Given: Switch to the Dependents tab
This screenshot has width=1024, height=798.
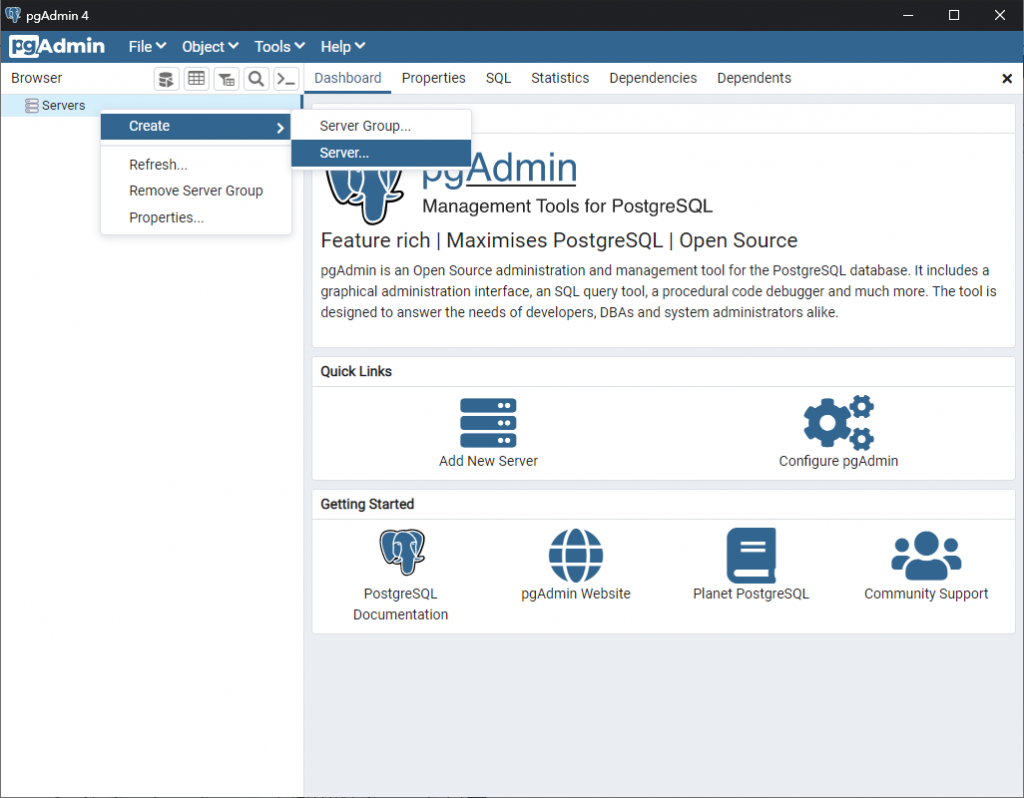Looking at the screenshot, I should pyautogui.click(x=754, y=78).
